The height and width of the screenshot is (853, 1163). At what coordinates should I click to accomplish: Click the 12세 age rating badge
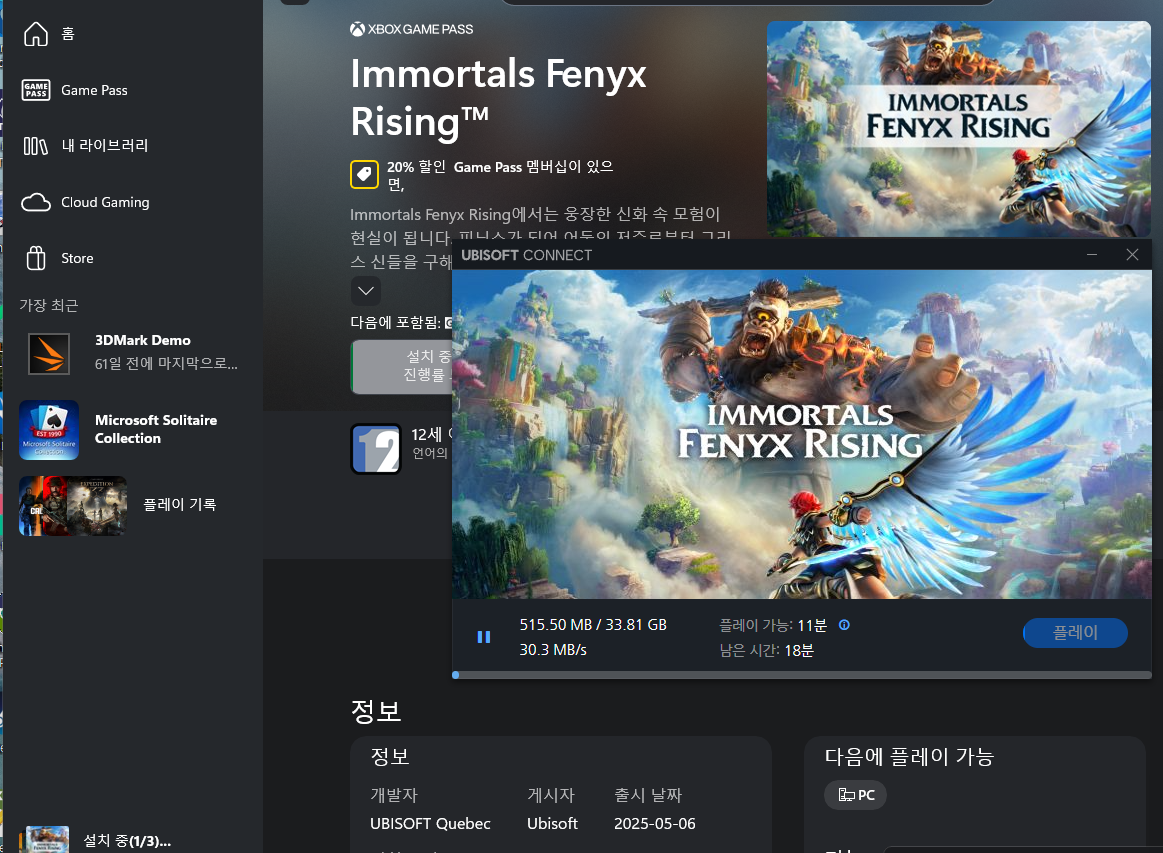(x=377, y=449)
